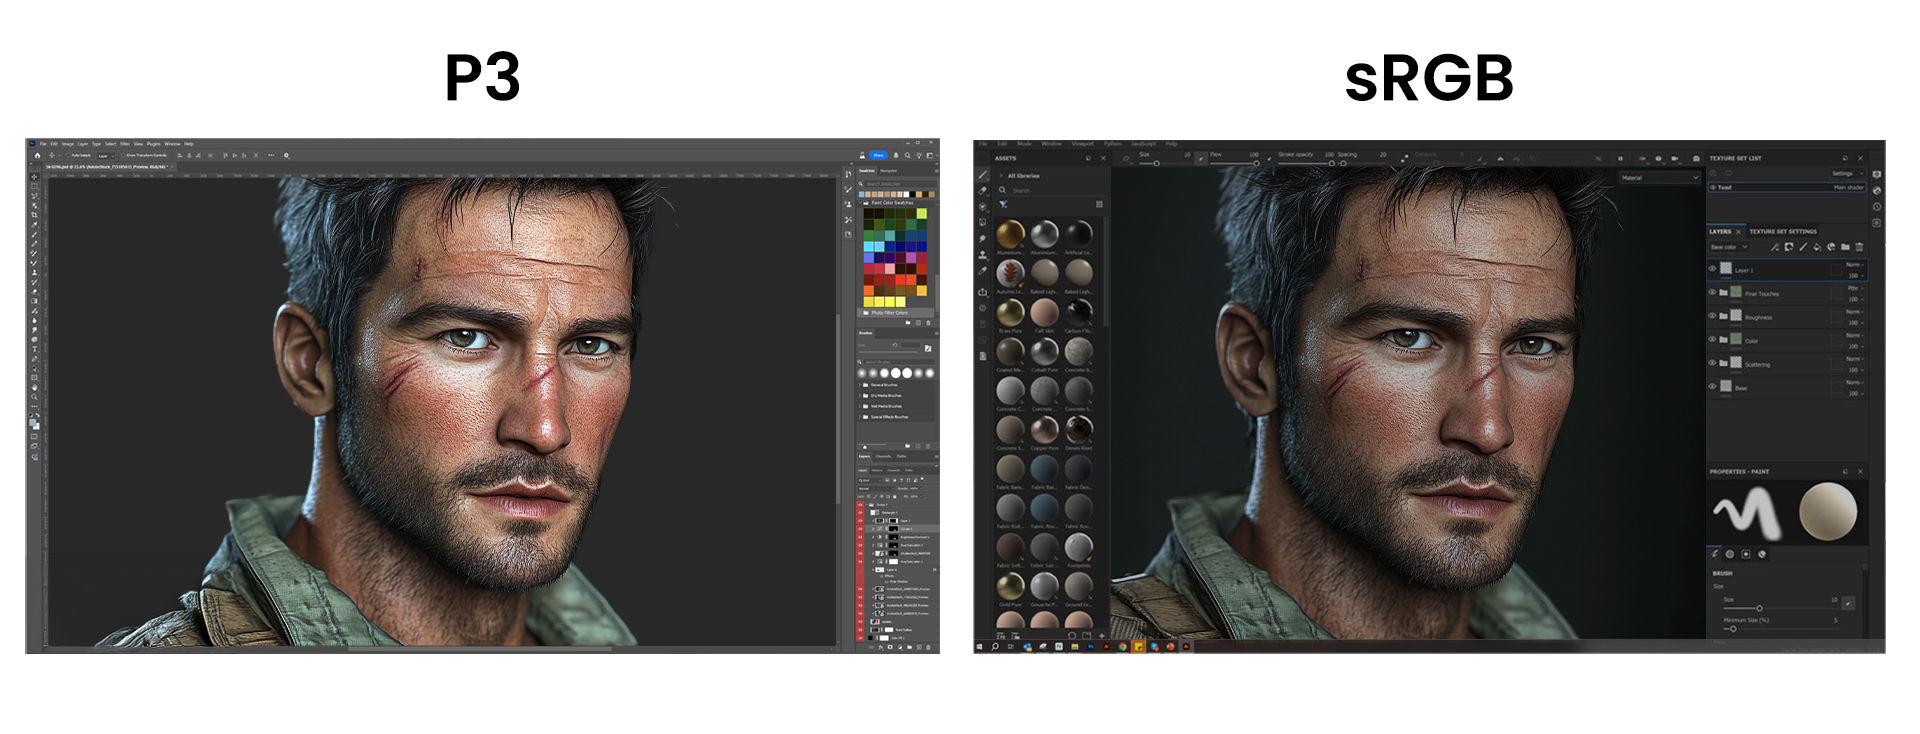This screenshot has width=1920, height=734.
Task: Select the Clone stamp tool in Substance Painter
Action: (983, 254)
